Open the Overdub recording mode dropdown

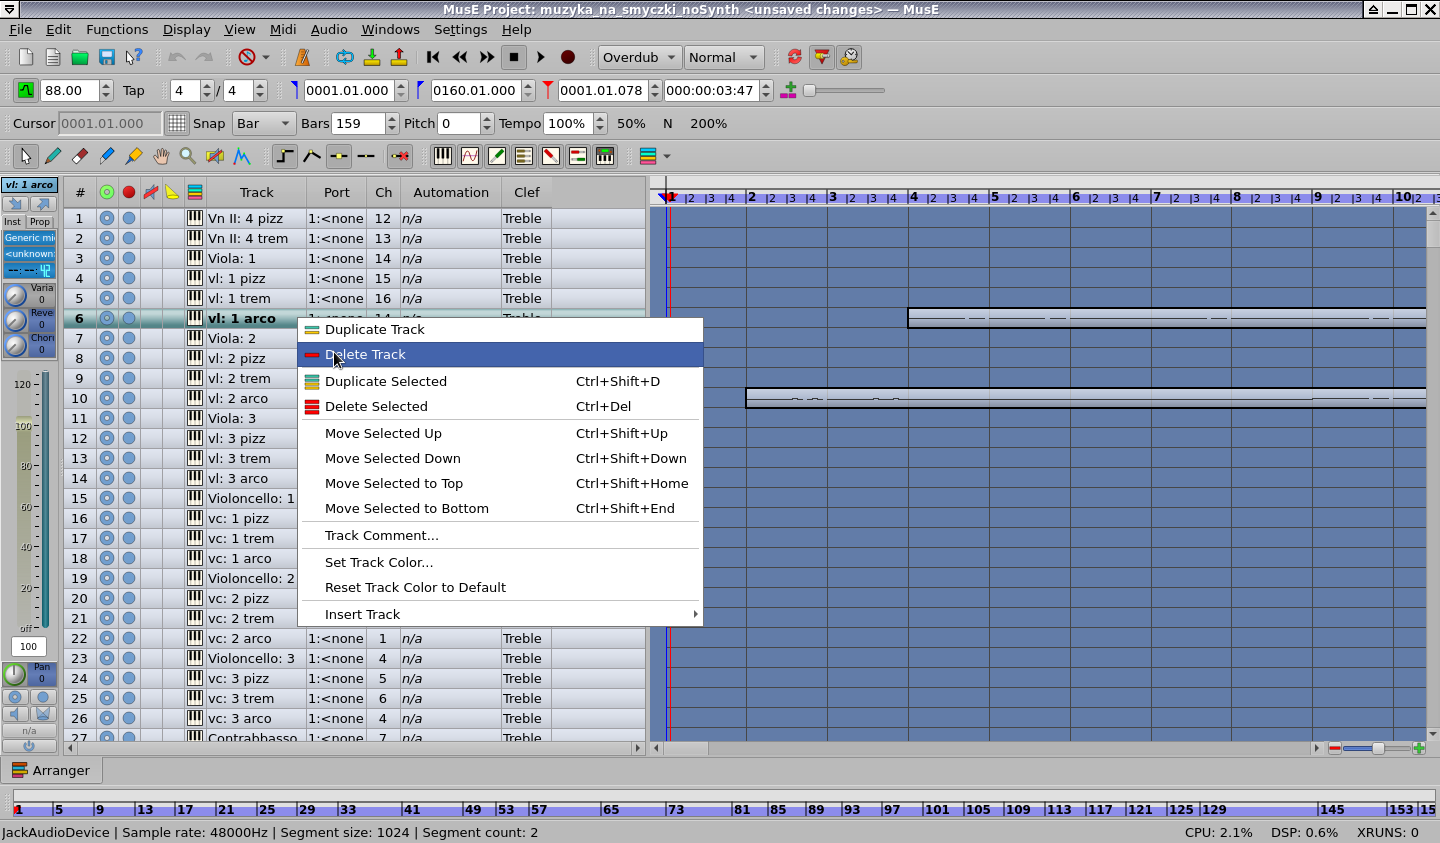(638, 57)
